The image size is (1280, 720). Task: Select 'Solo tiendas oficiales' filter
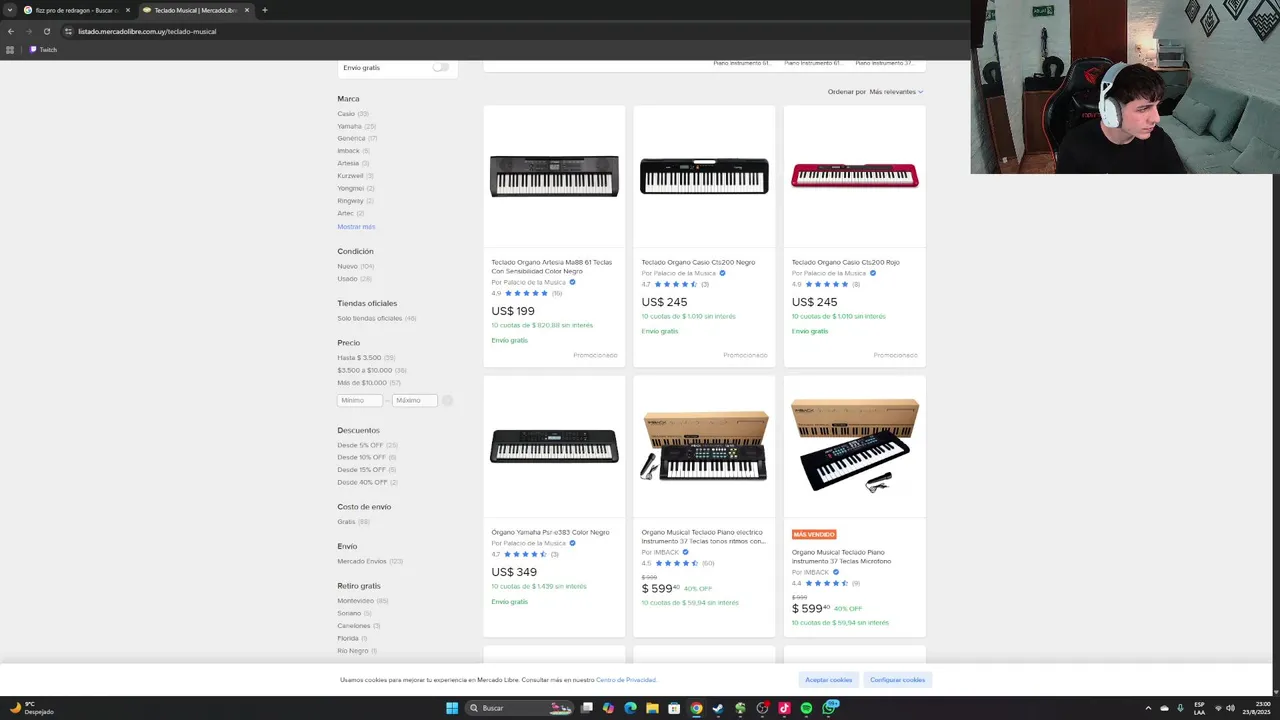[376, 318]
